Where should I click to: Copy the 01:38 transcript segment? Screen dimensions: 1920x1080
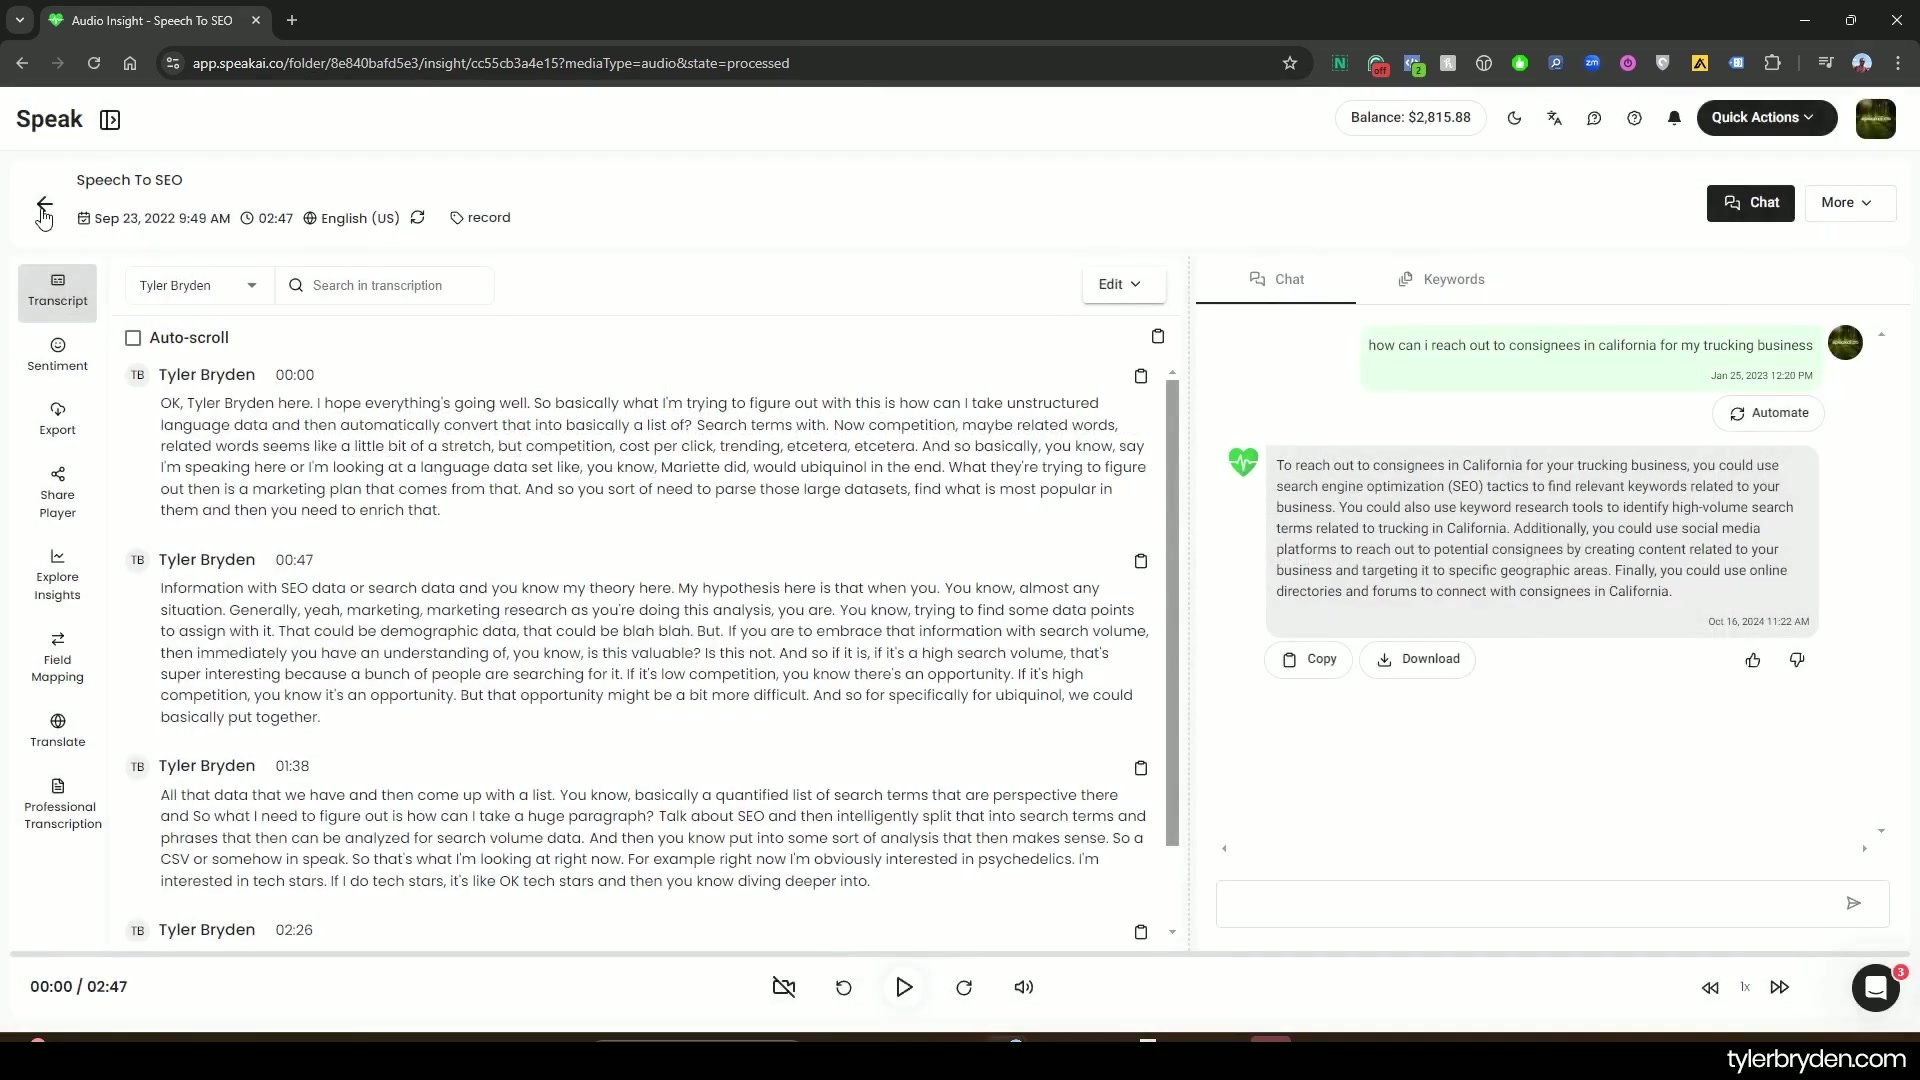click(x=1140, y=768)
